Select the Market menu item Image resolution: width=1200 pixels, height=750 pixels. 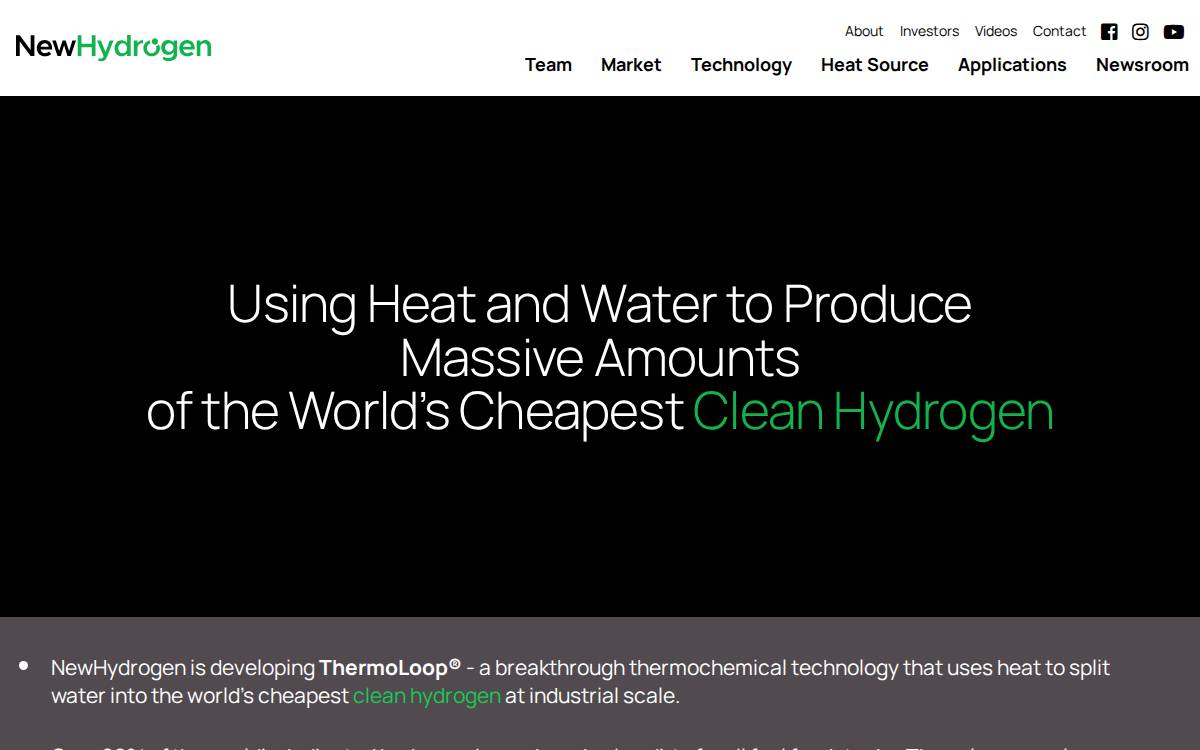coord(631,65)
